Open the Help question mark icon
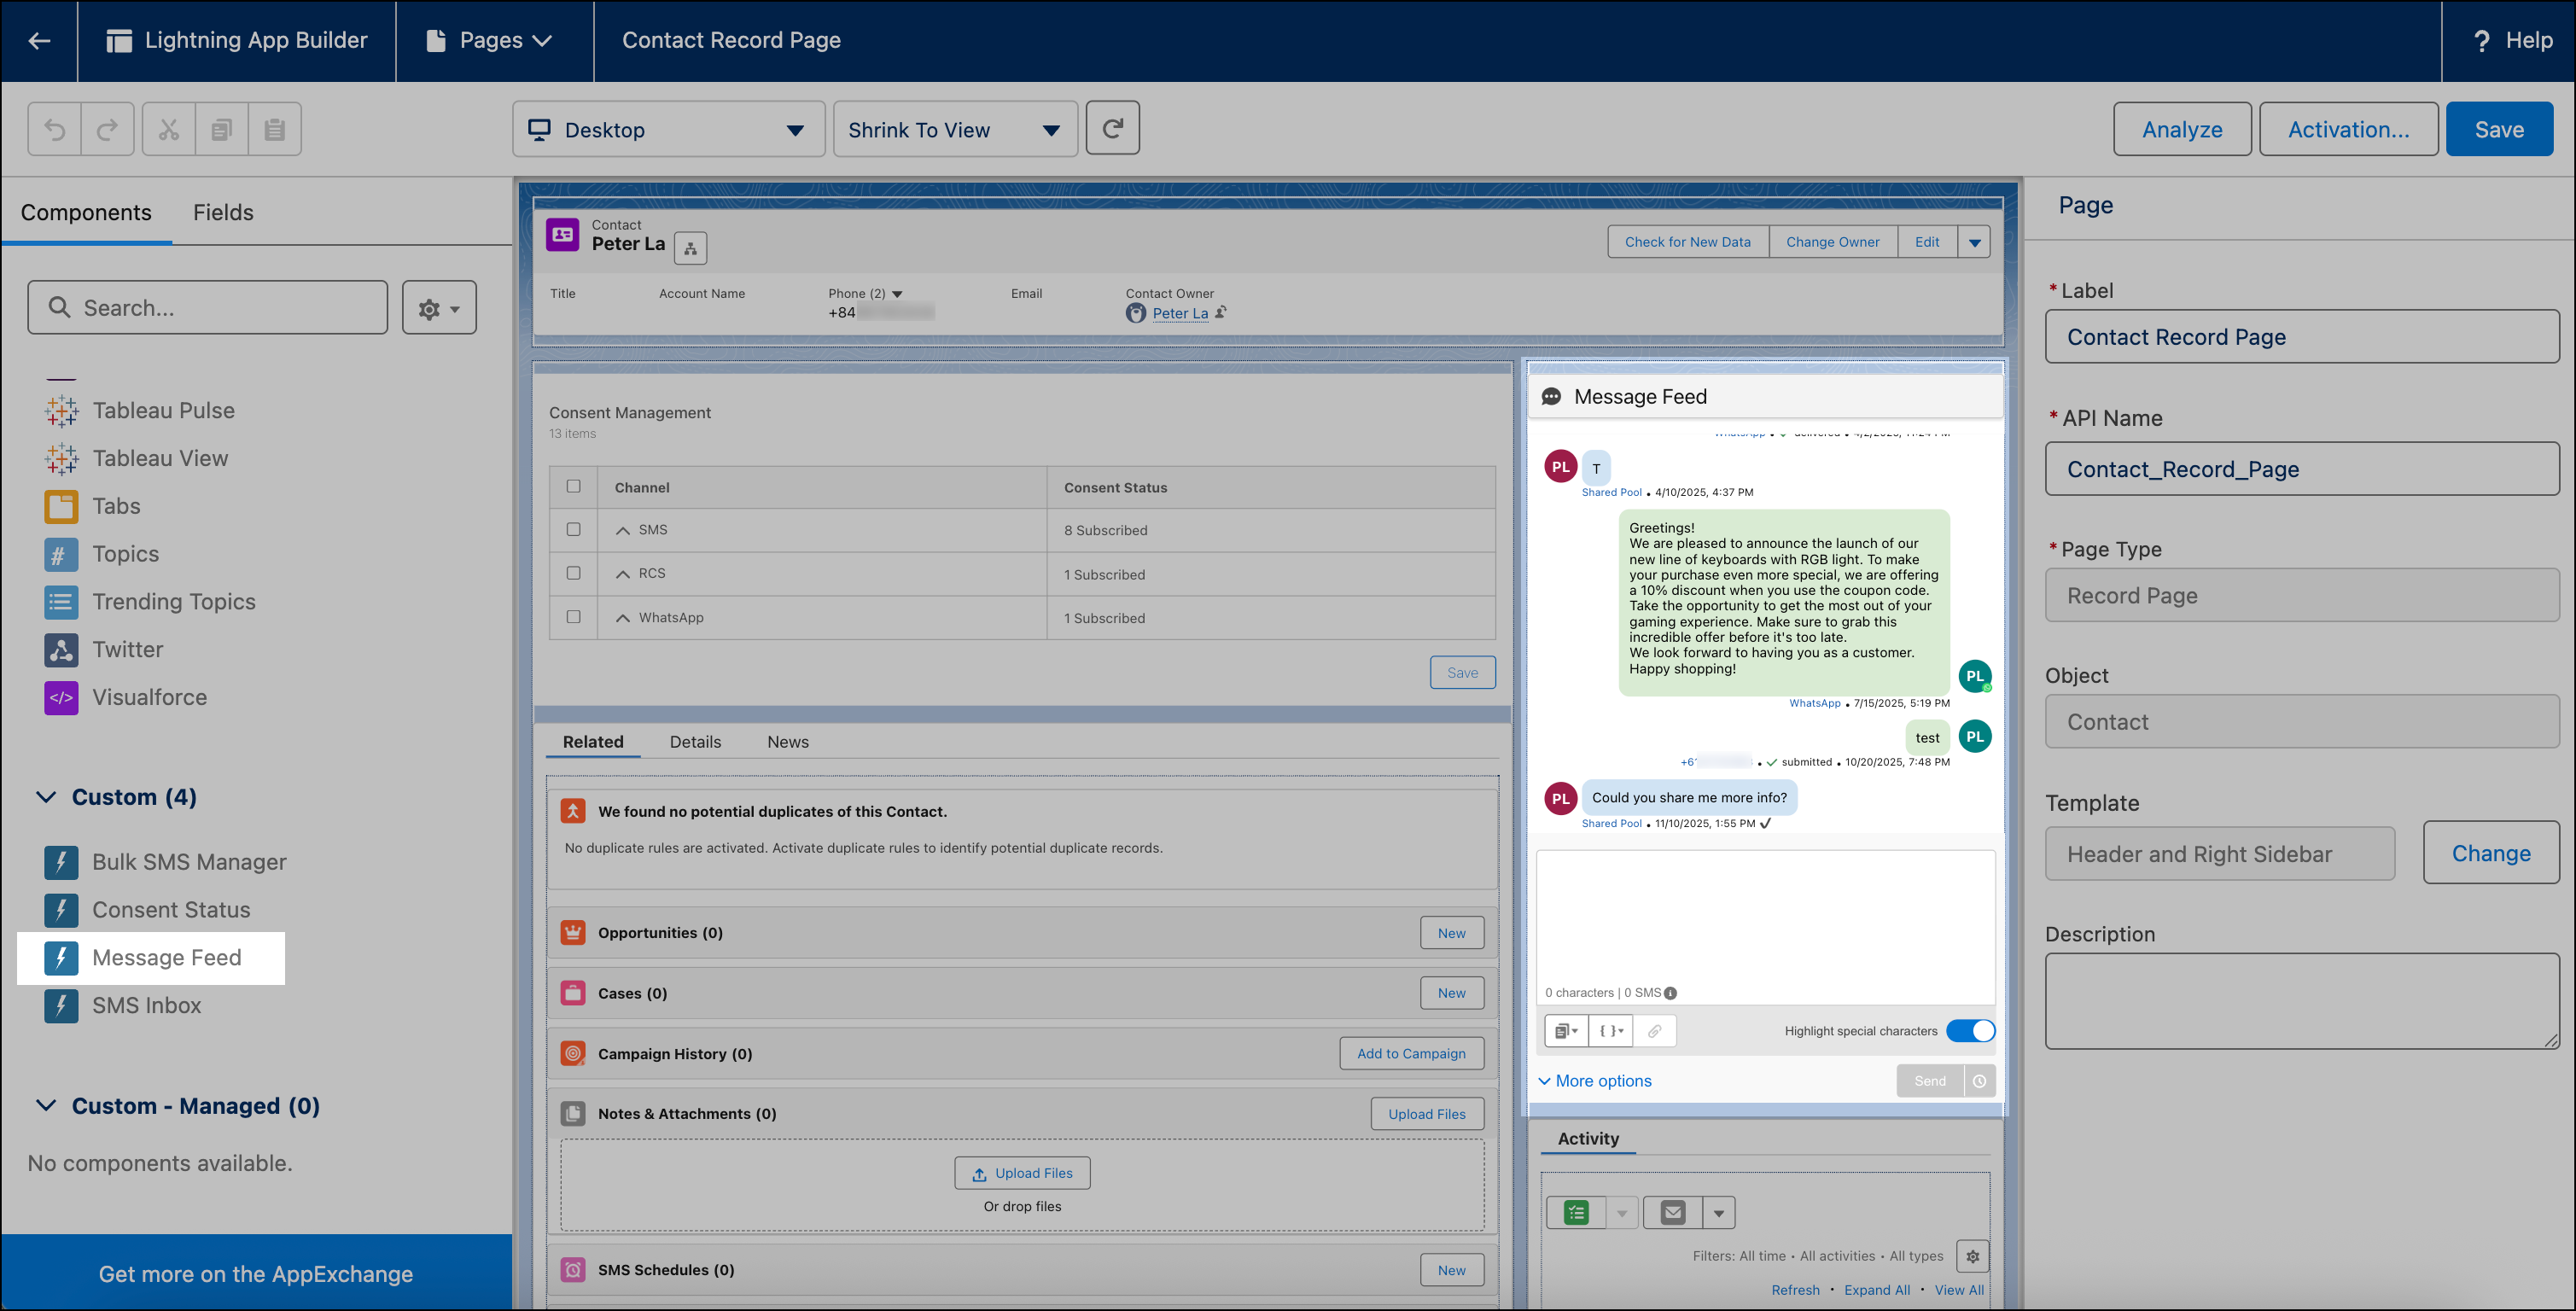 [2482, 41]
